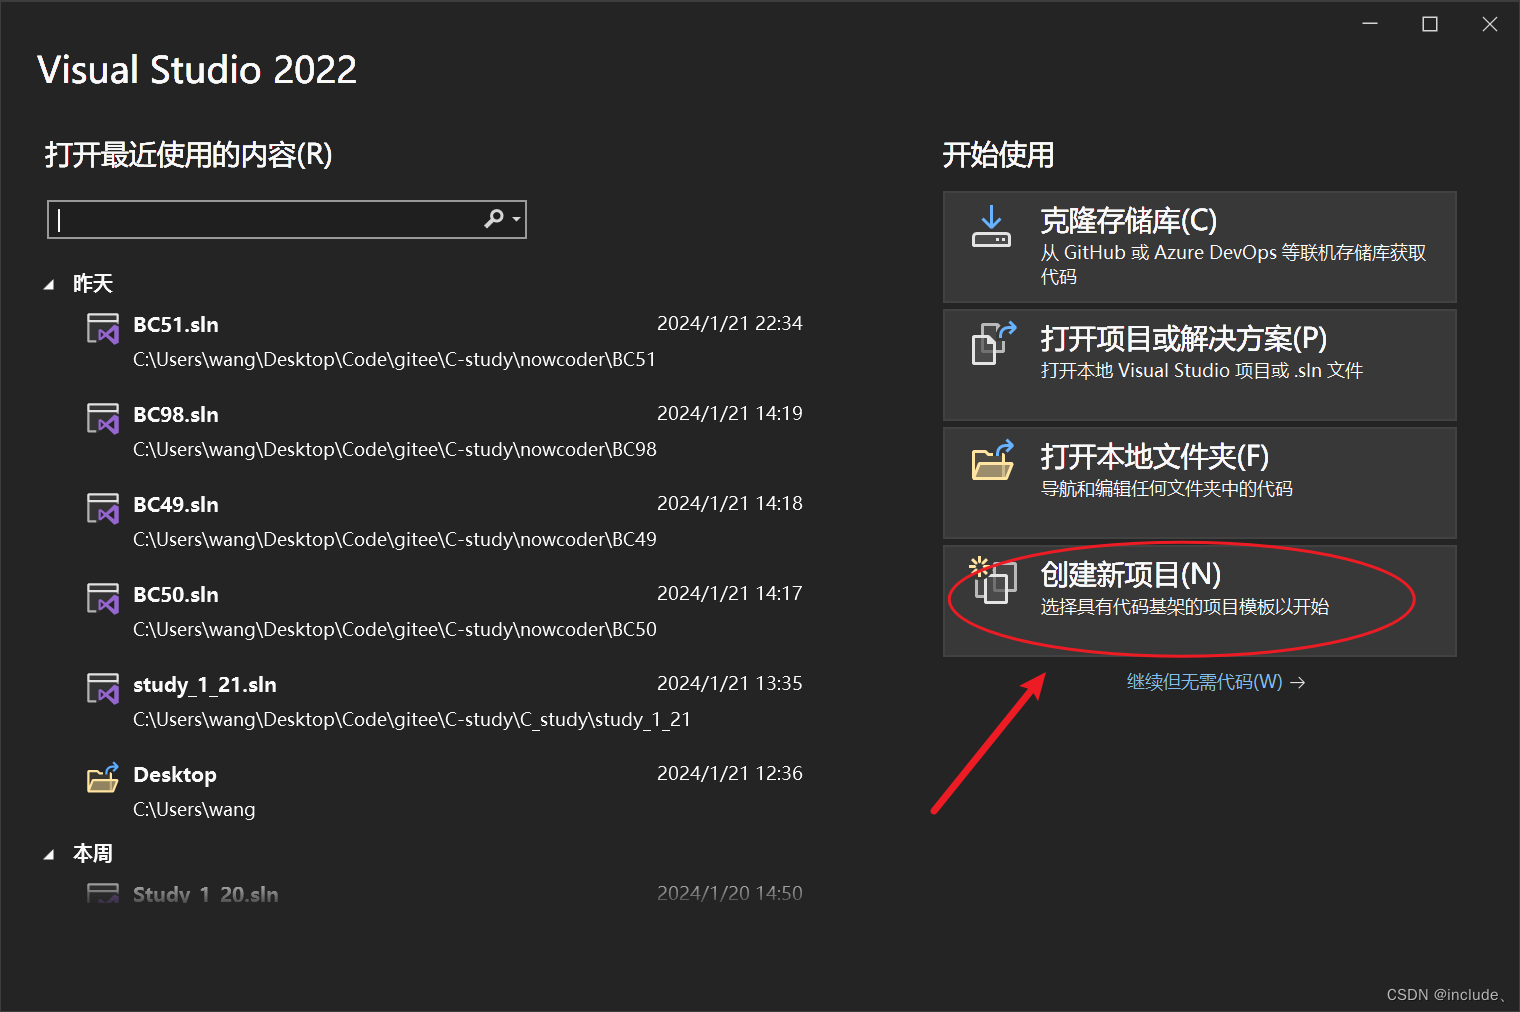This screenshot has height=1012, width=1520.
Task: Click 选择具有代码基架的项目模板 description
Action: [1185, 606]
